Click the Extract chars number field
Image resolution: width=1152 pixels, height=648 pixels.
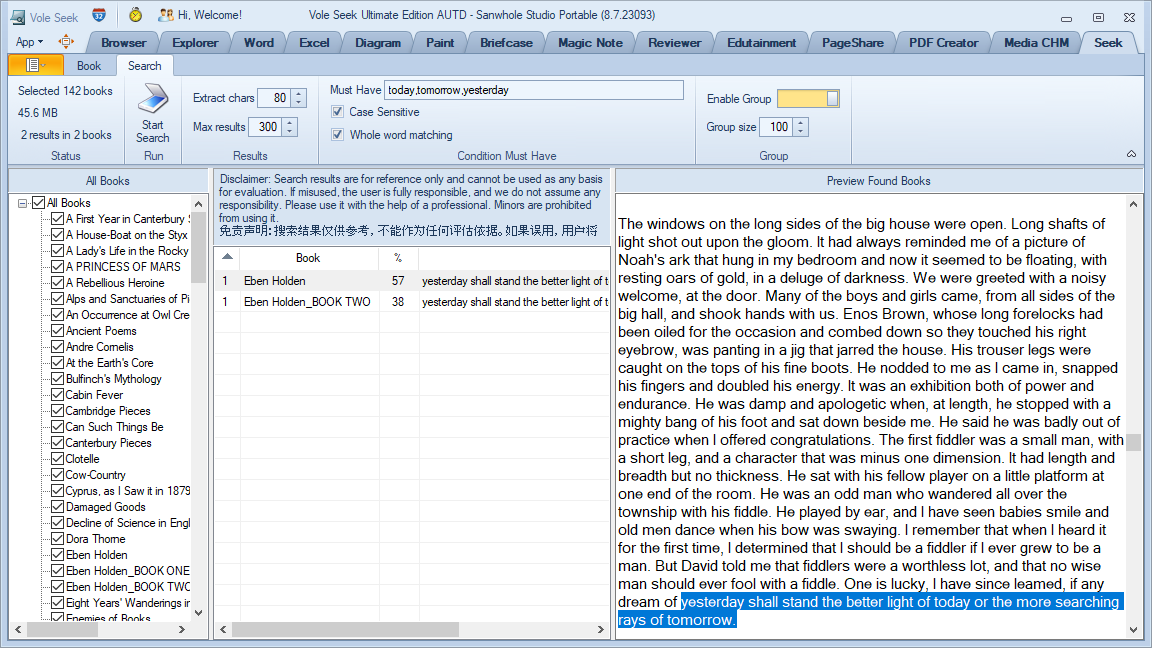(275, 98)
